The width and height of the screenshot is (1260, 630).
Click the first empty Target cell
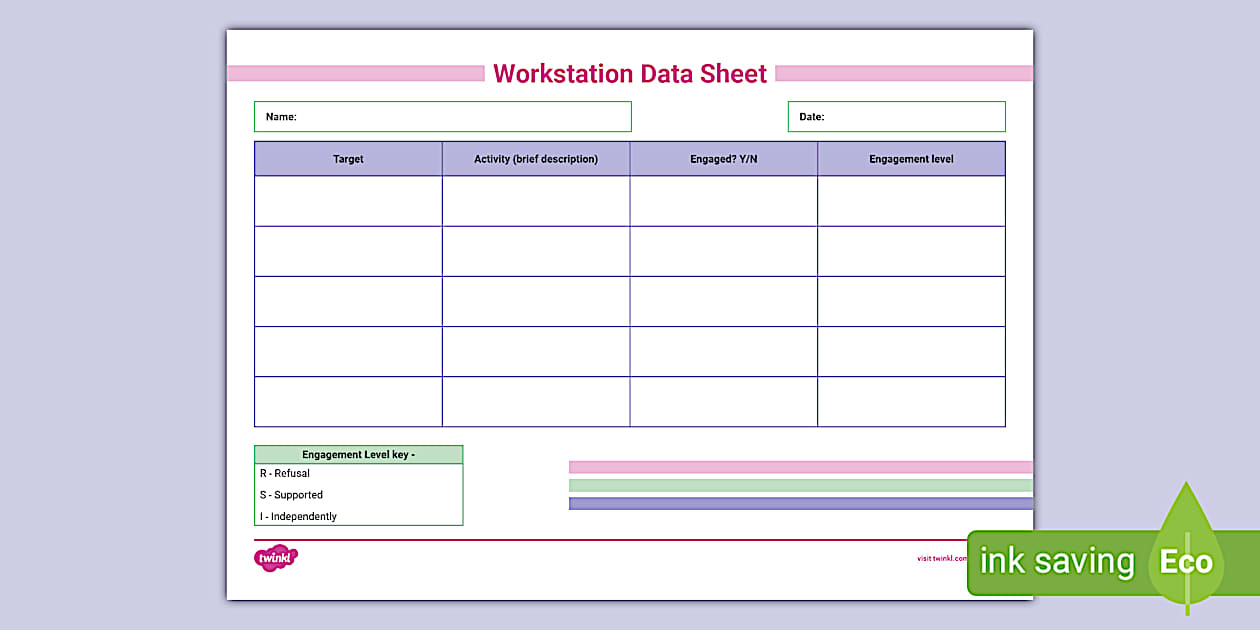pos(347,200)
